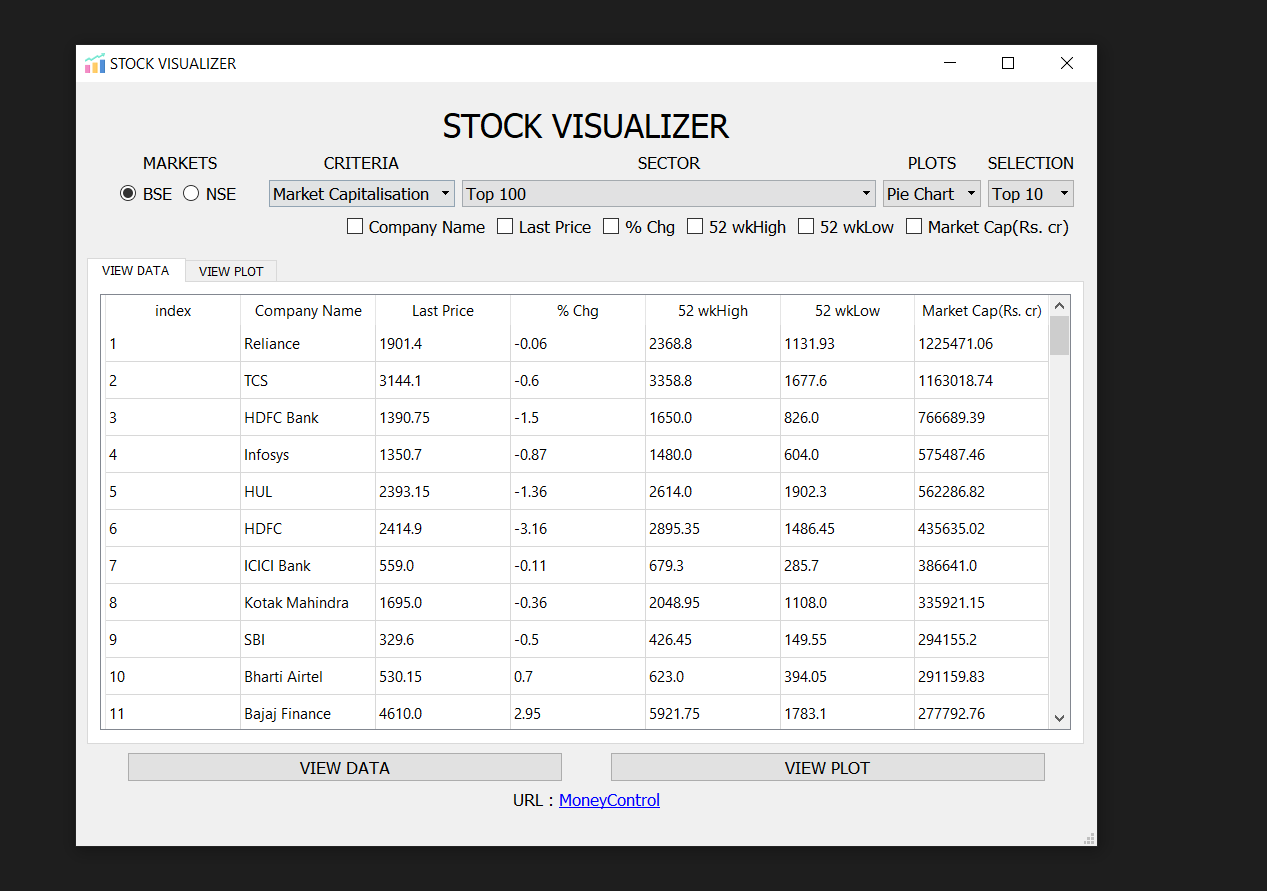Enable the 52 wkHigh checkbox
Viewport: 1267px width, 891px height.
(x=737, y=227)
